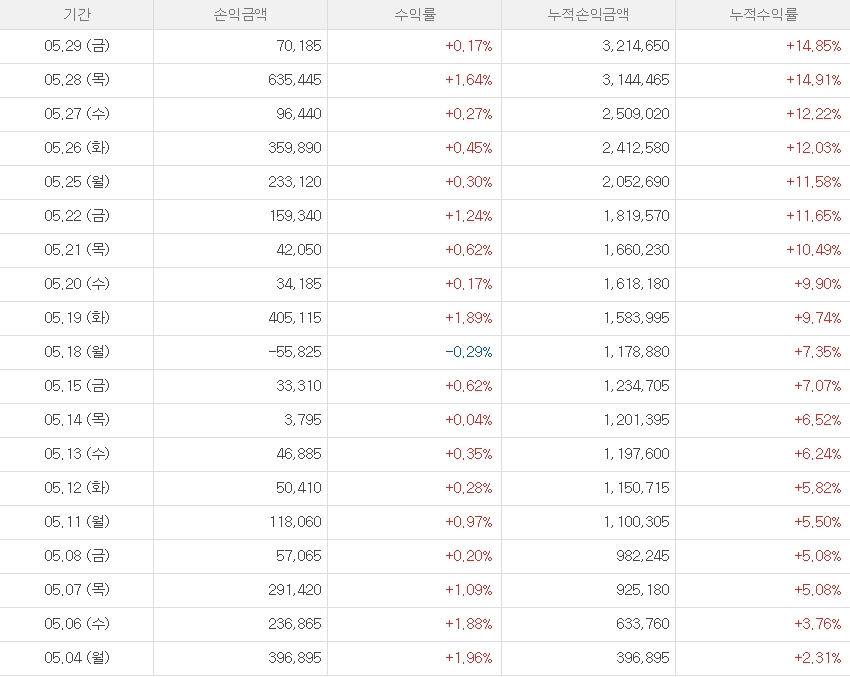This screenshot has width=850, height=677.
Task: Click cumulative amount 633,760
Action: pos(643,623)
